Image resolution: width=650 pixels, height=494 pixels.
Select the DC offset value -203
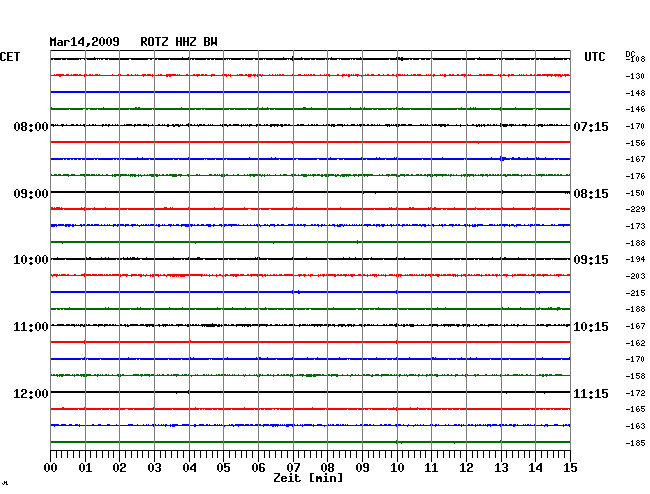coord(635,276)
